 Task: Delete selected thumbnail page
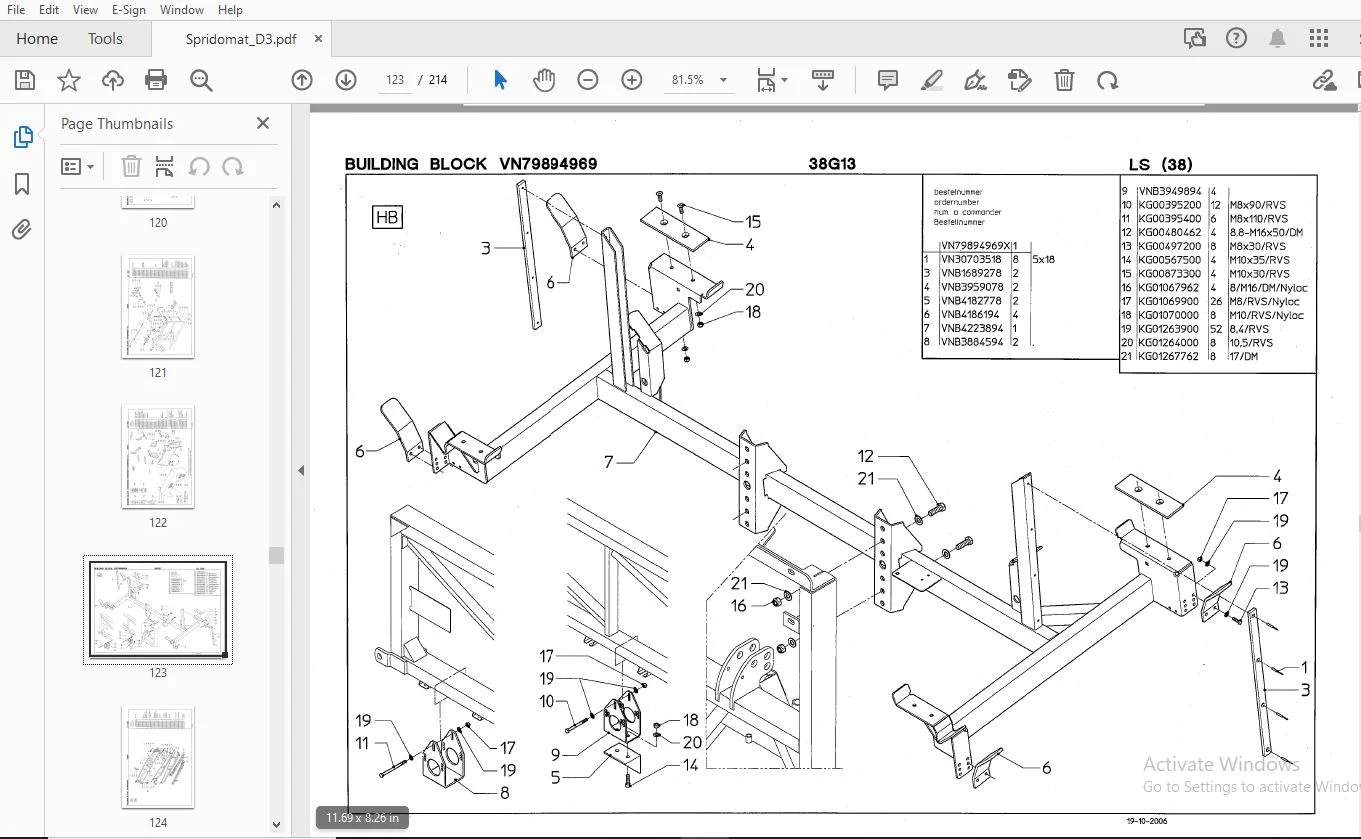[x=132, y=166]
